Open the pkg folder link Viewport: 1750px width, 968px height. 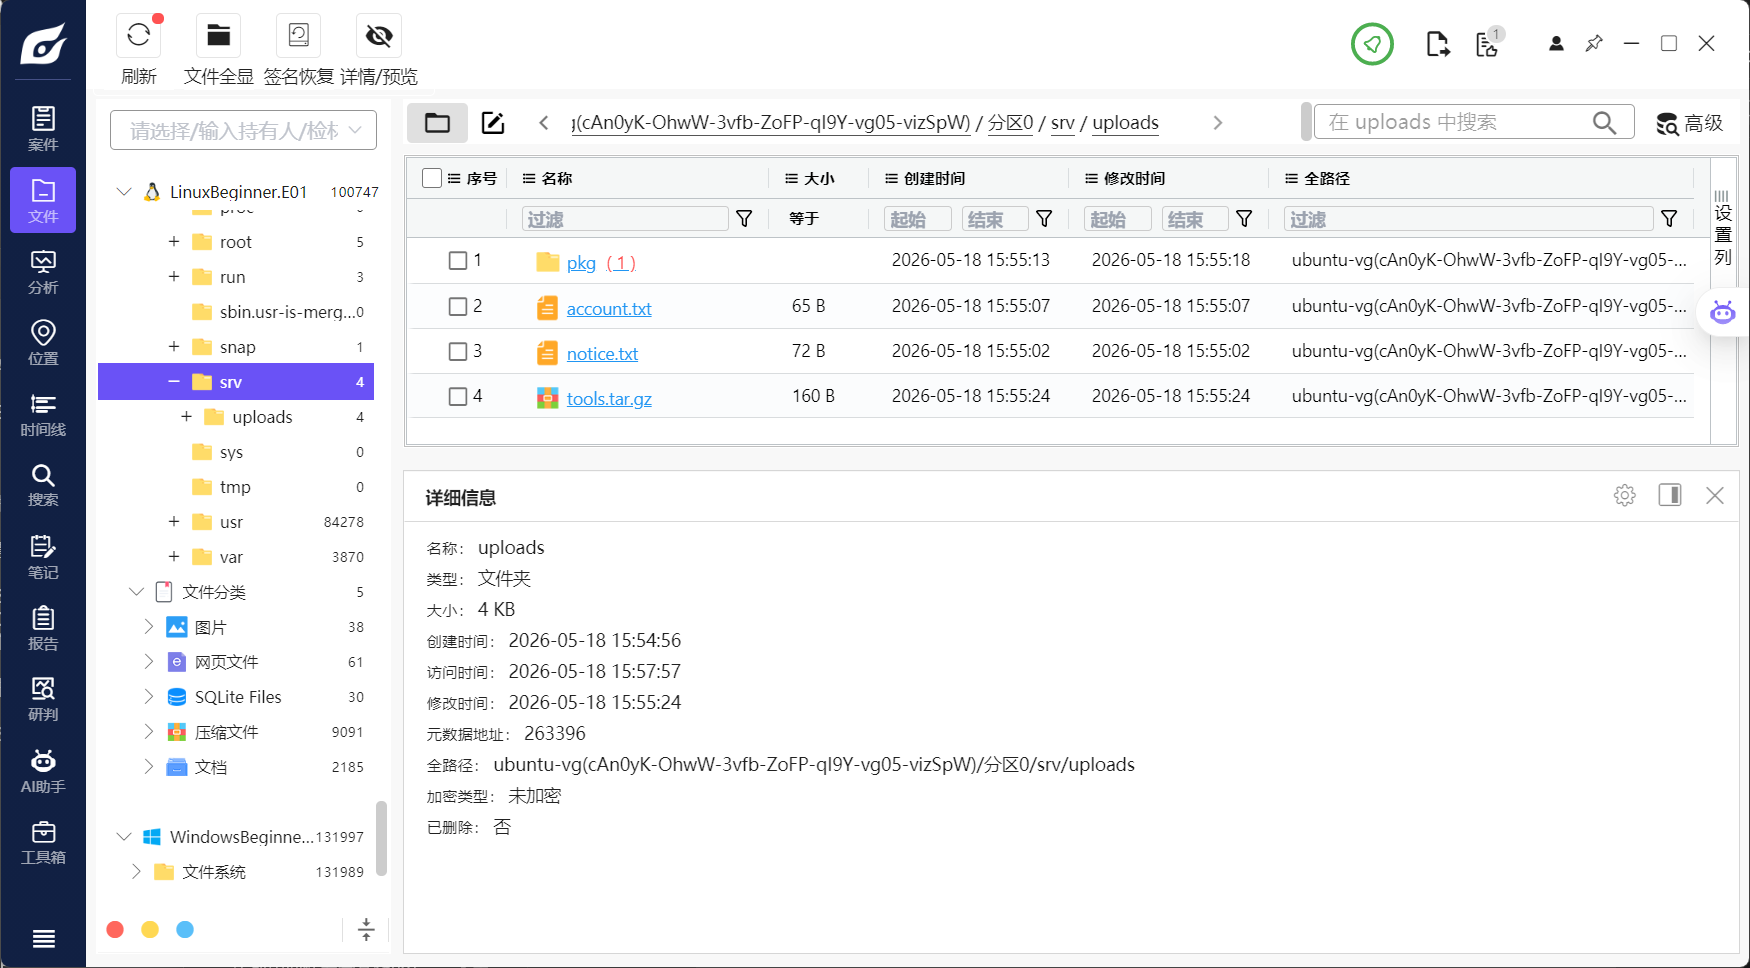tap(581, 263)
